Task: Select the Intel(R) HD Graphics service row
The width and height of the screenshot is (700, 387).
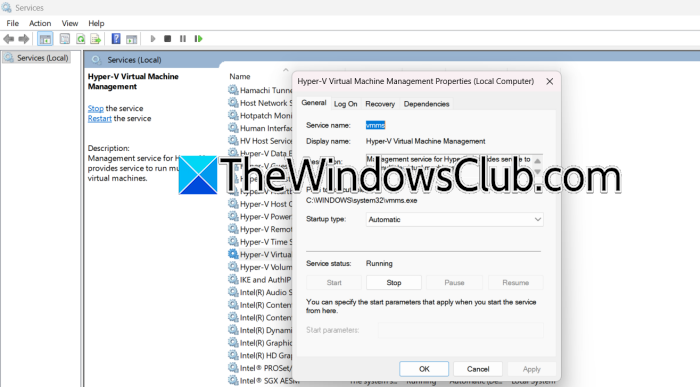Action: (x=260, y=355)
